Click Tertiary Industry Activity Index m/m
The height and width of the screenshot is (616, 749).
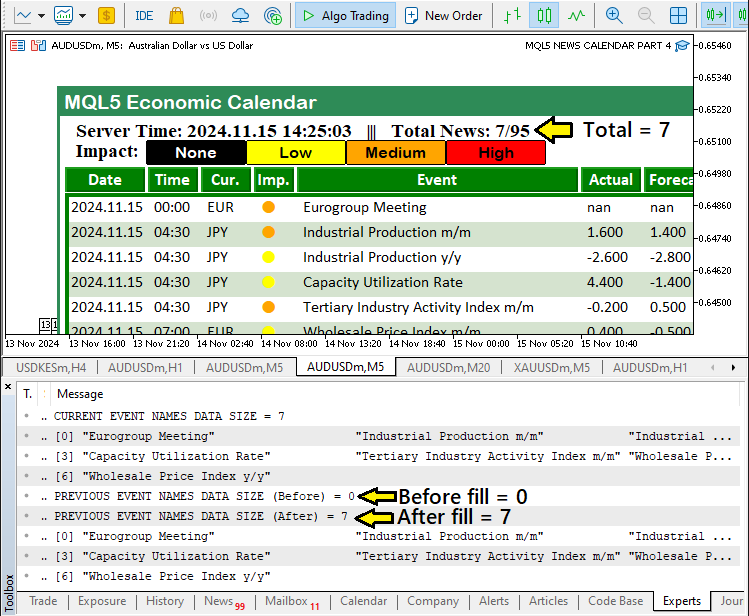[x=418, y=308]
